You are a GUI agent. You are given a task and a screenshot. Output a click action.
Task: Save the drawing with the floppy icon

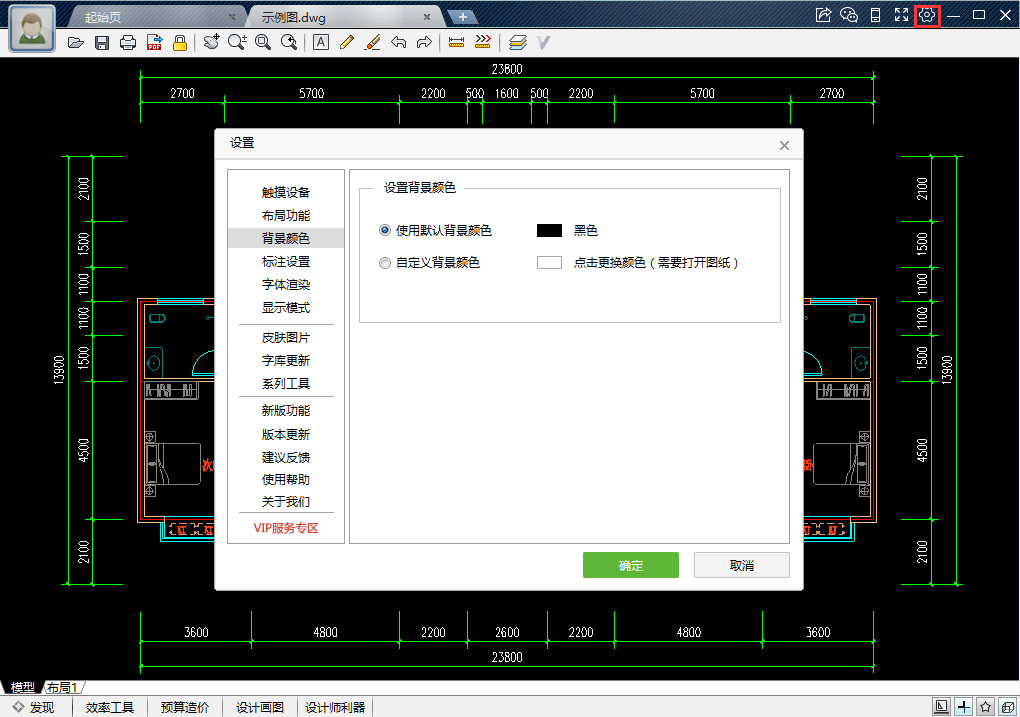coord(102,43)
